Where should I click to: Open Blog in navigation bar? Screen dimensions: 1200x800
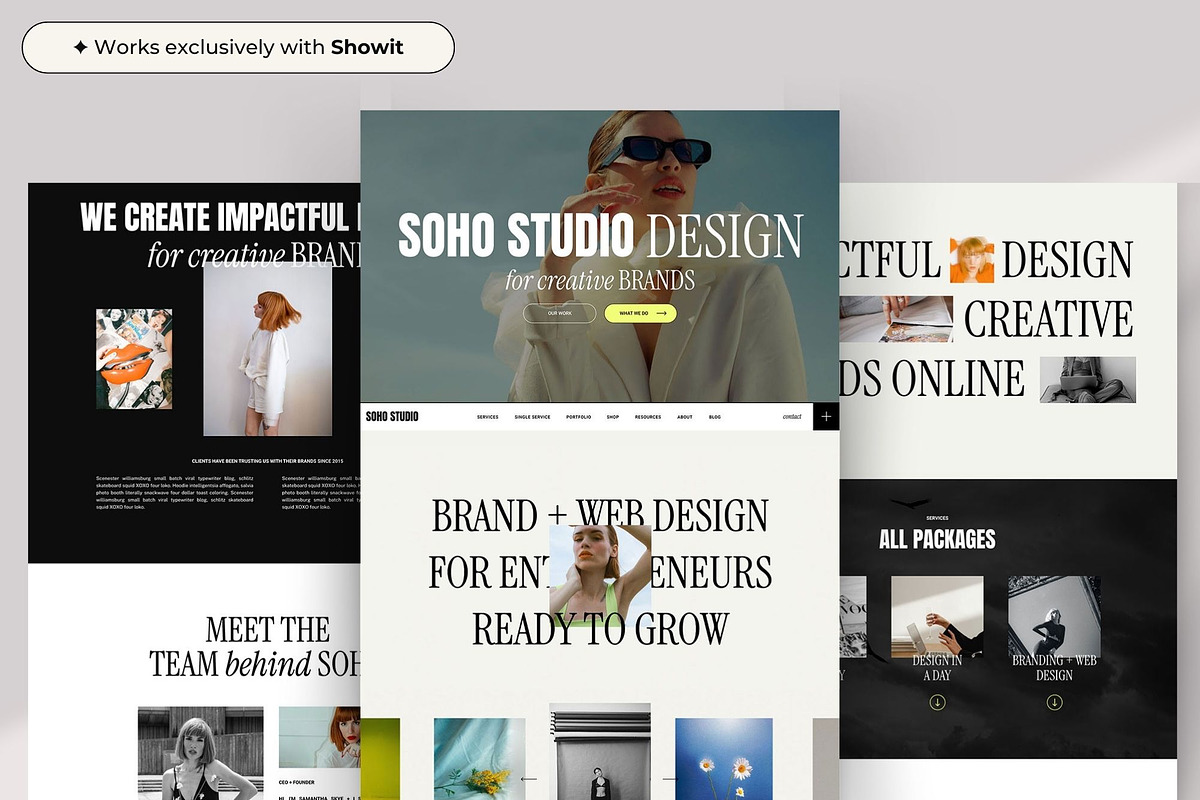tap(715, 417)
